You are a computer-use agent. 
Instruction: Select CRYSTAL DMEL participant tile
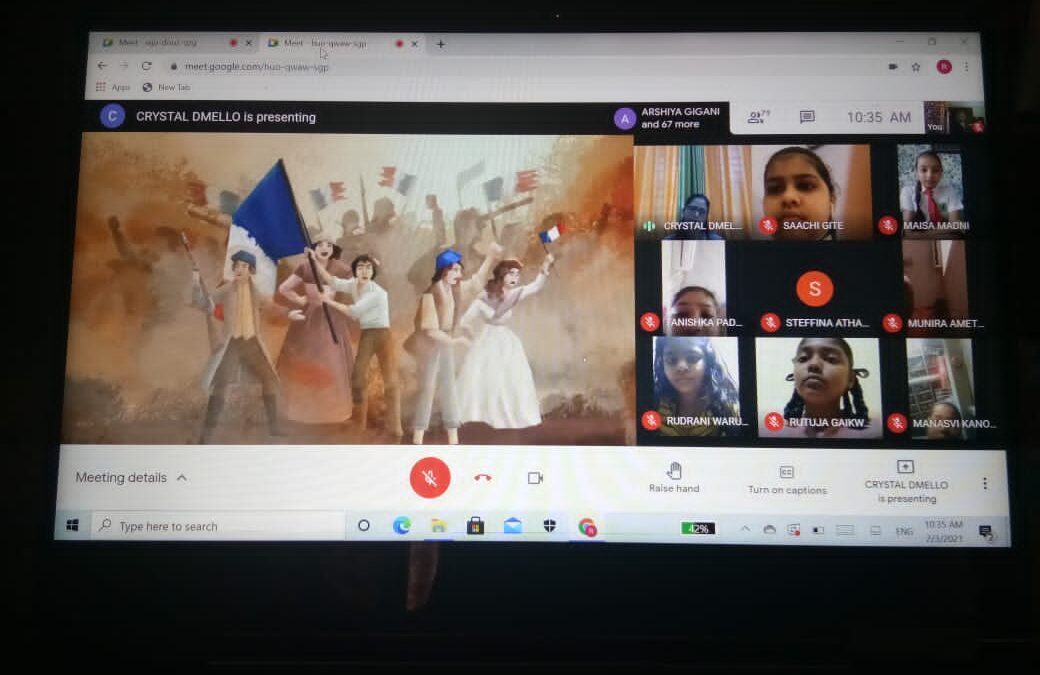692,192
